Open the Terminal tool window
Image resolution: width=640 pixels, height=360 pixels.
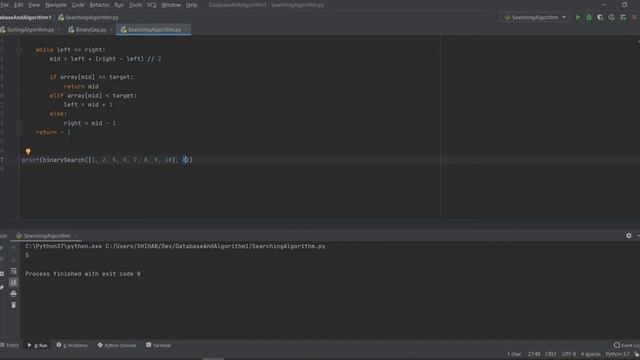coord(158,345)
